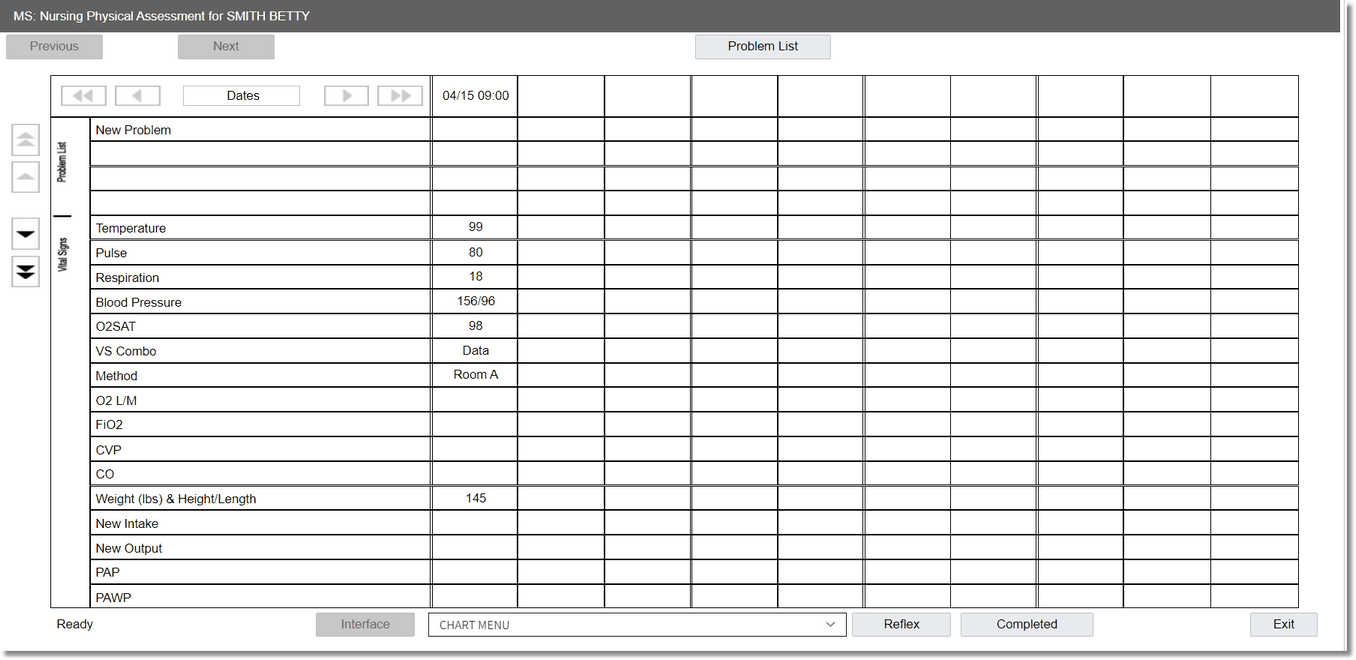Advance one date with single-right arrow
Viewport: 1356px width, 660px height.
[346, 96]
